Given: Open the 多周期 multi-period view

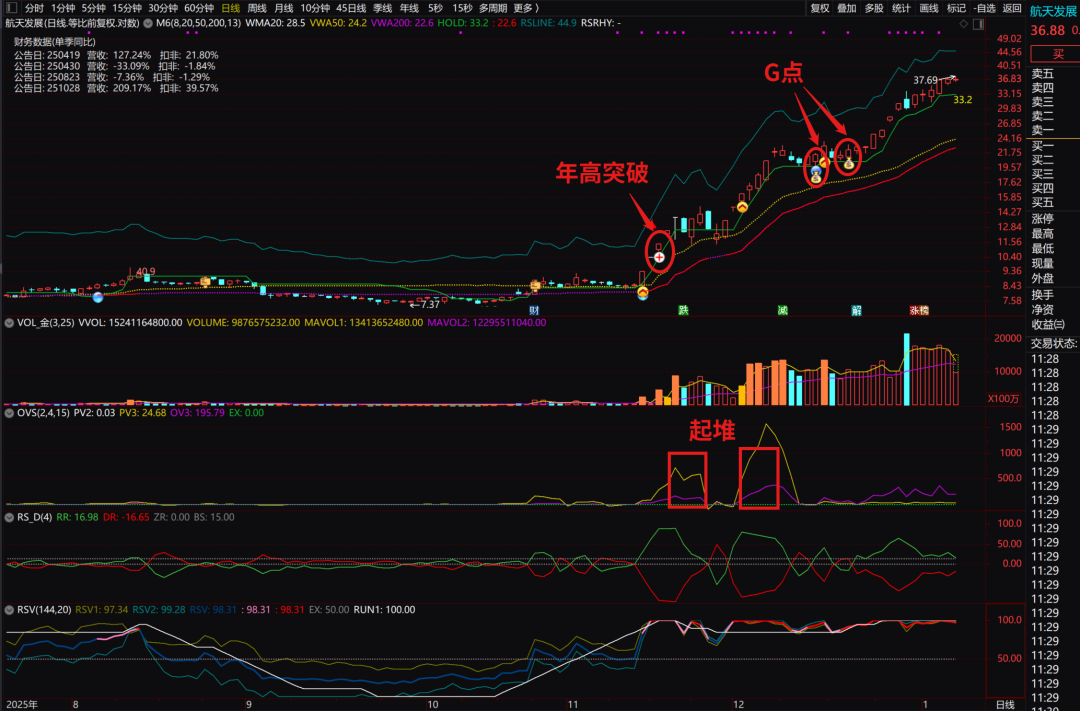Looking at the screenshot, I should pos(493,8).
